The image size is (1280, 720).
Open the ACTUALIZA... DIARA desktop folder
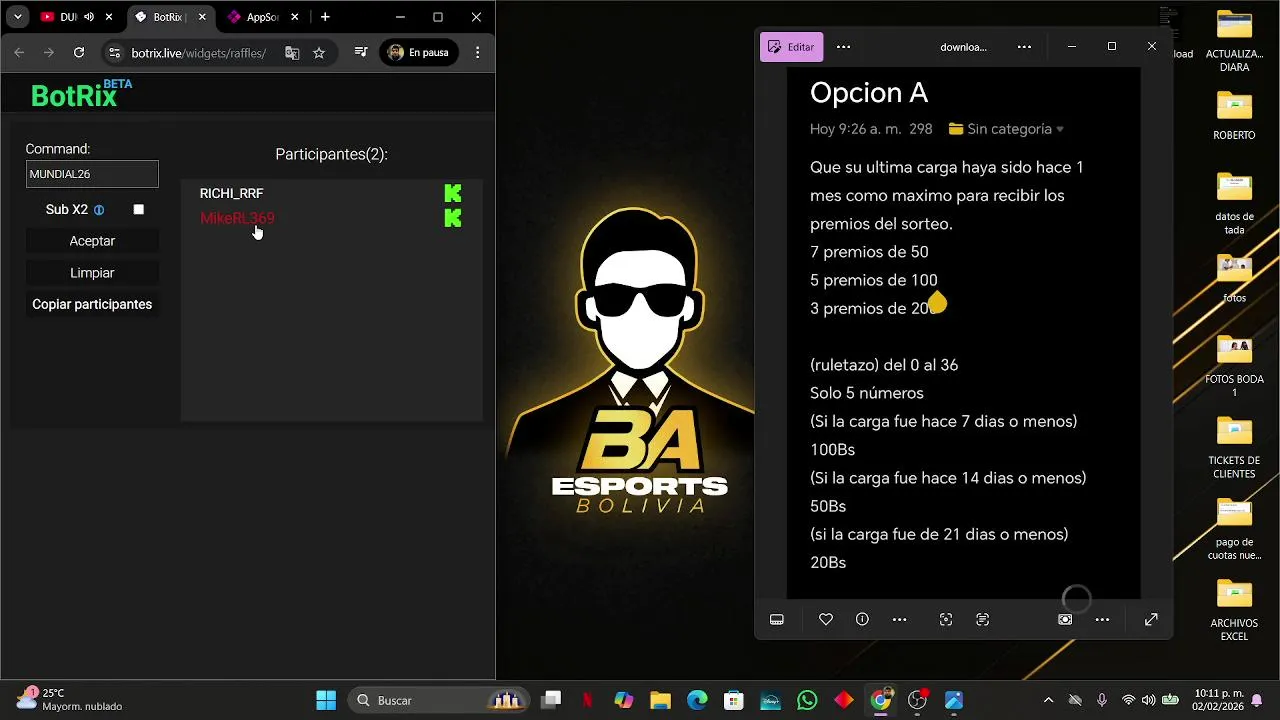[1234, 42]
